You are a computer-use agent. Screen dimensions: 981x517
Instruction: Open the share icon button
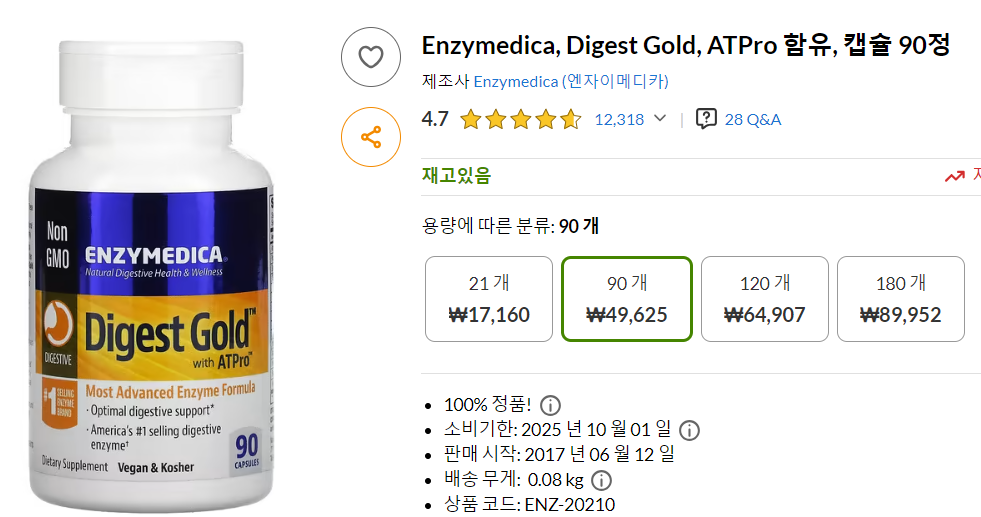[x=370, y=137]
